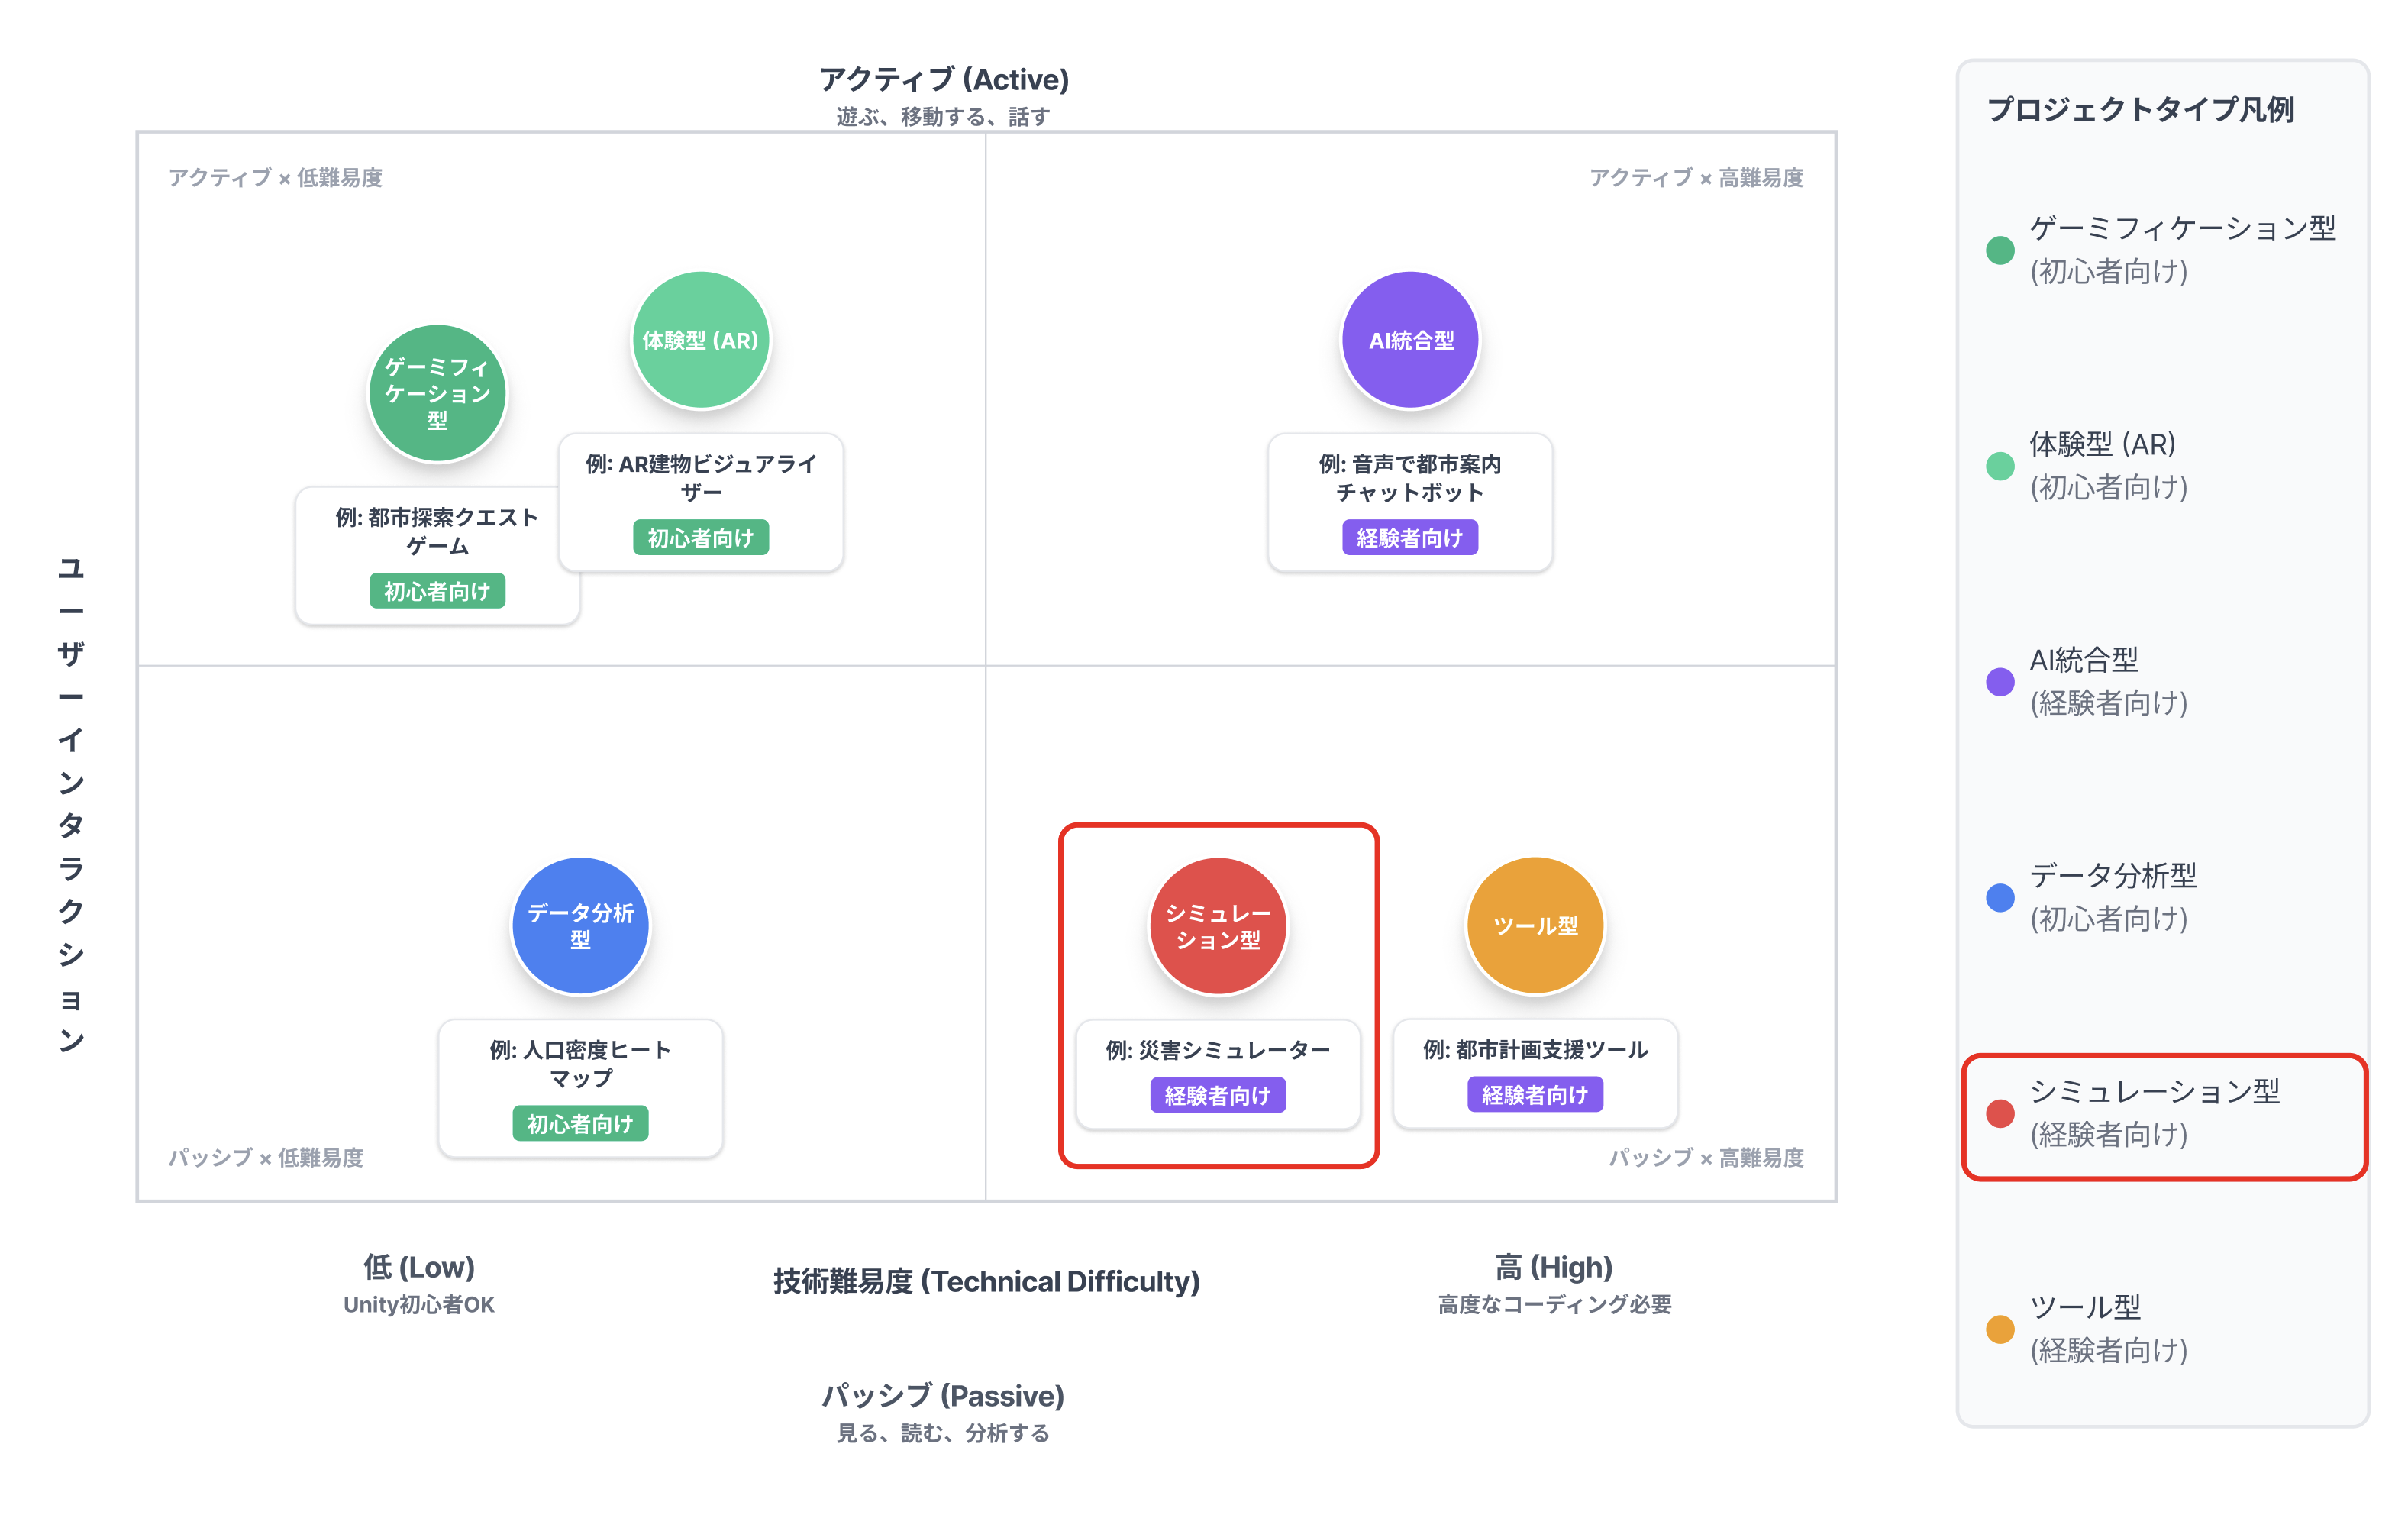Click the green ゲーミフィケーション型 circle

pos(437,393)
